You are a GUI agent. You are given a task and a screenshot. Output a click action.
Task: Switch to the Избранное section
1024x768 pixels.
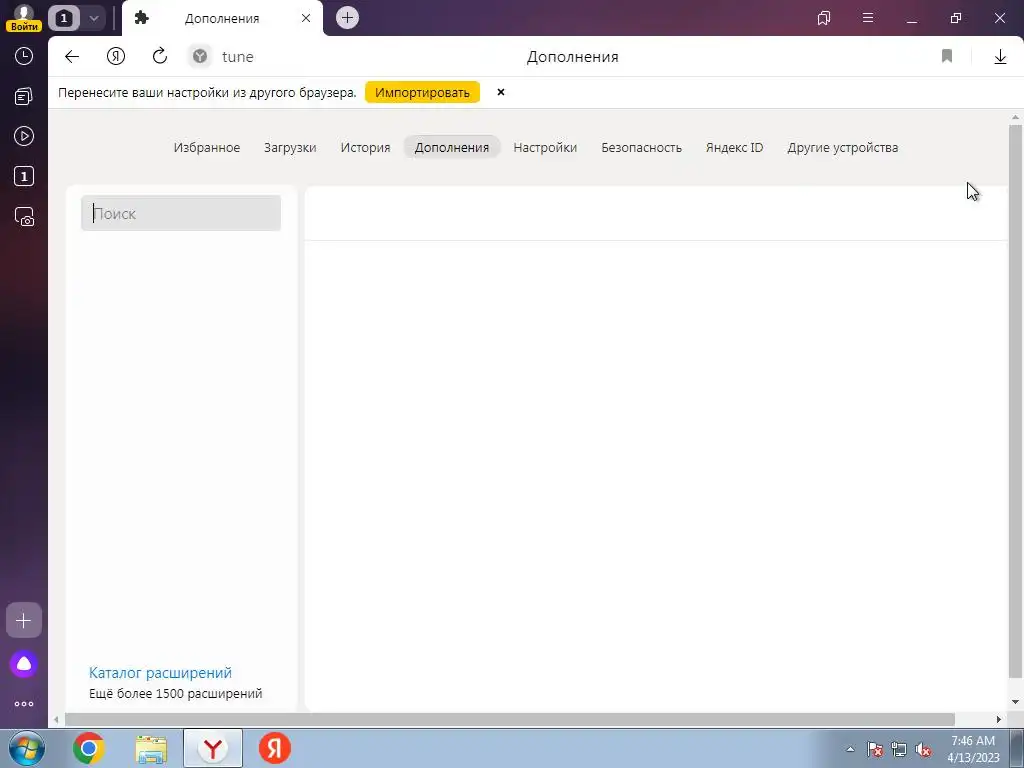tap(206, 148)
